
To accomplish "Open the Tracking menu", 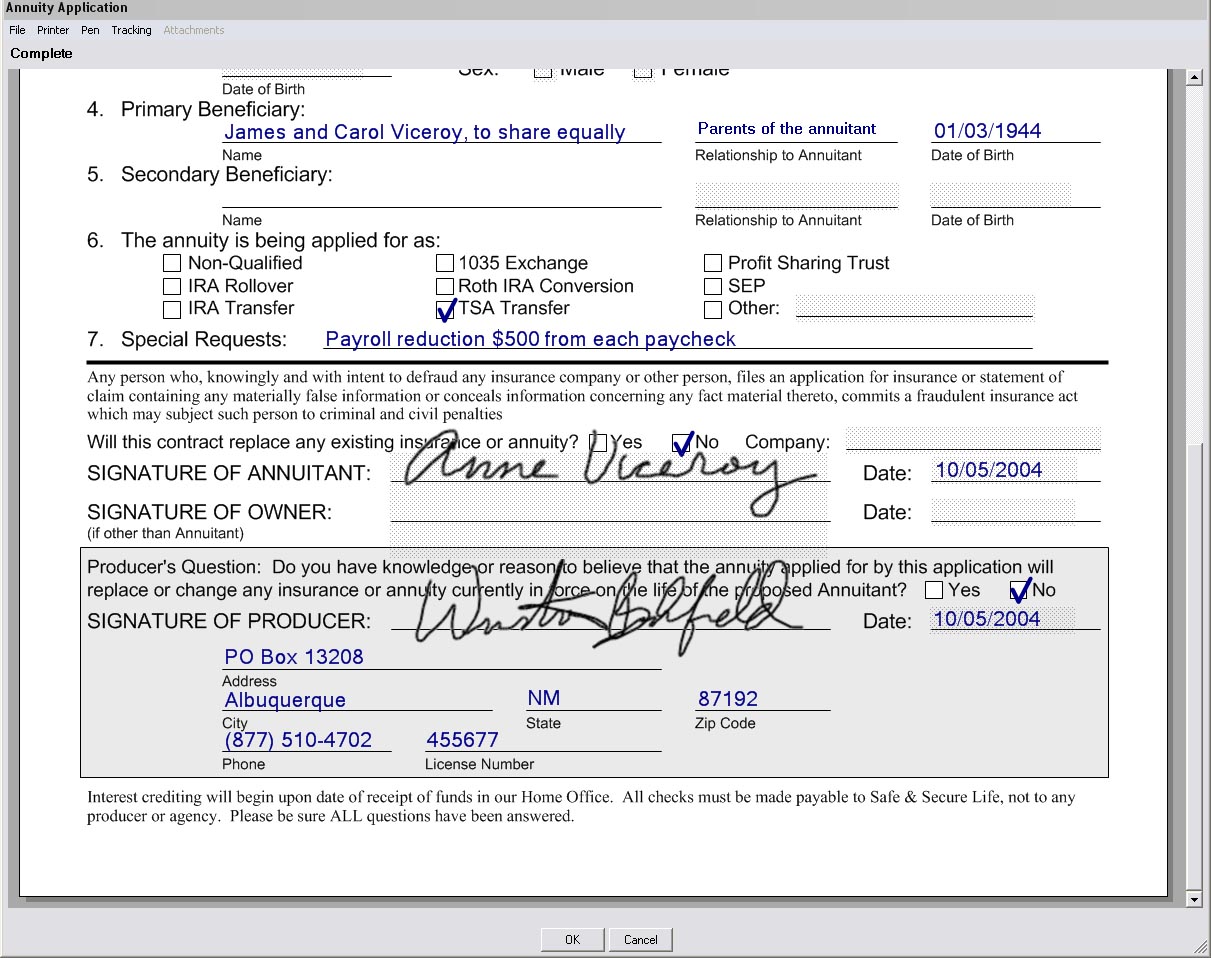I will [x=131, y=30].
